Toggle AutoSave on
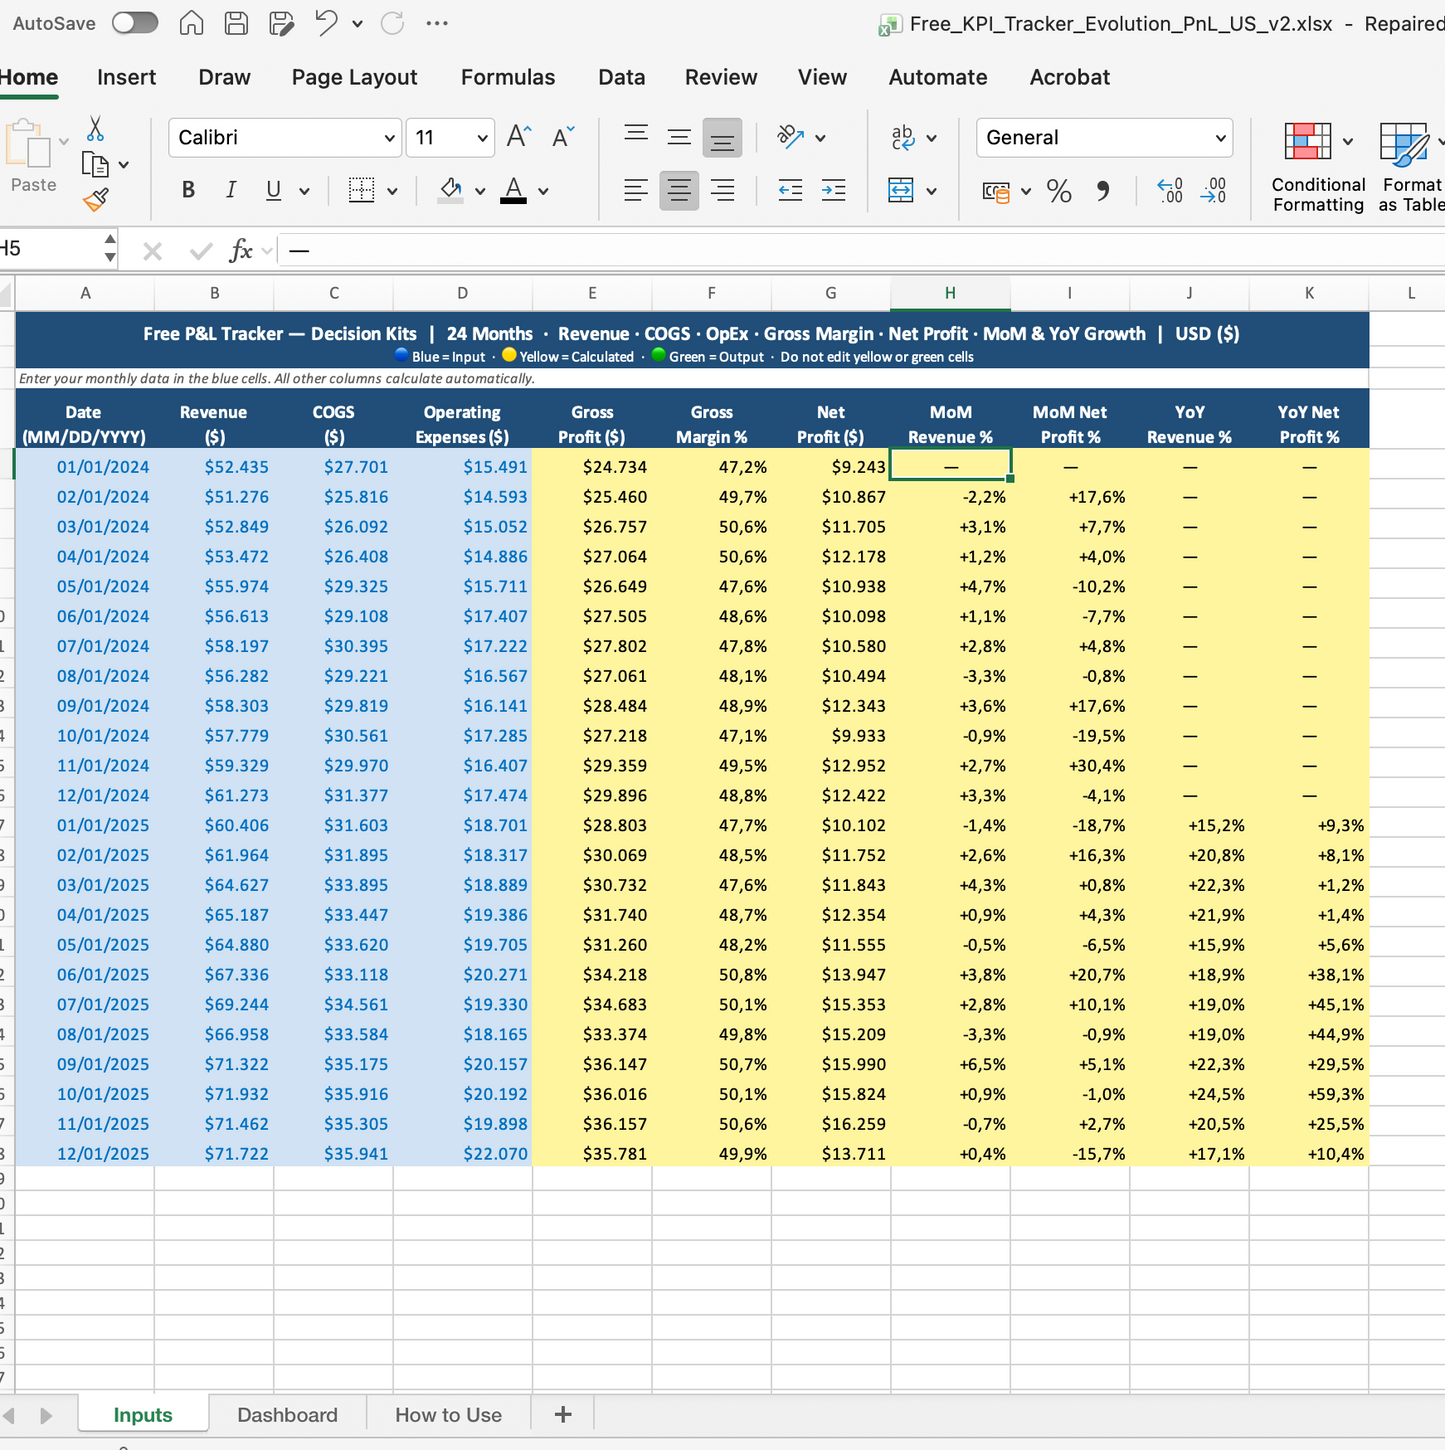 135,22
